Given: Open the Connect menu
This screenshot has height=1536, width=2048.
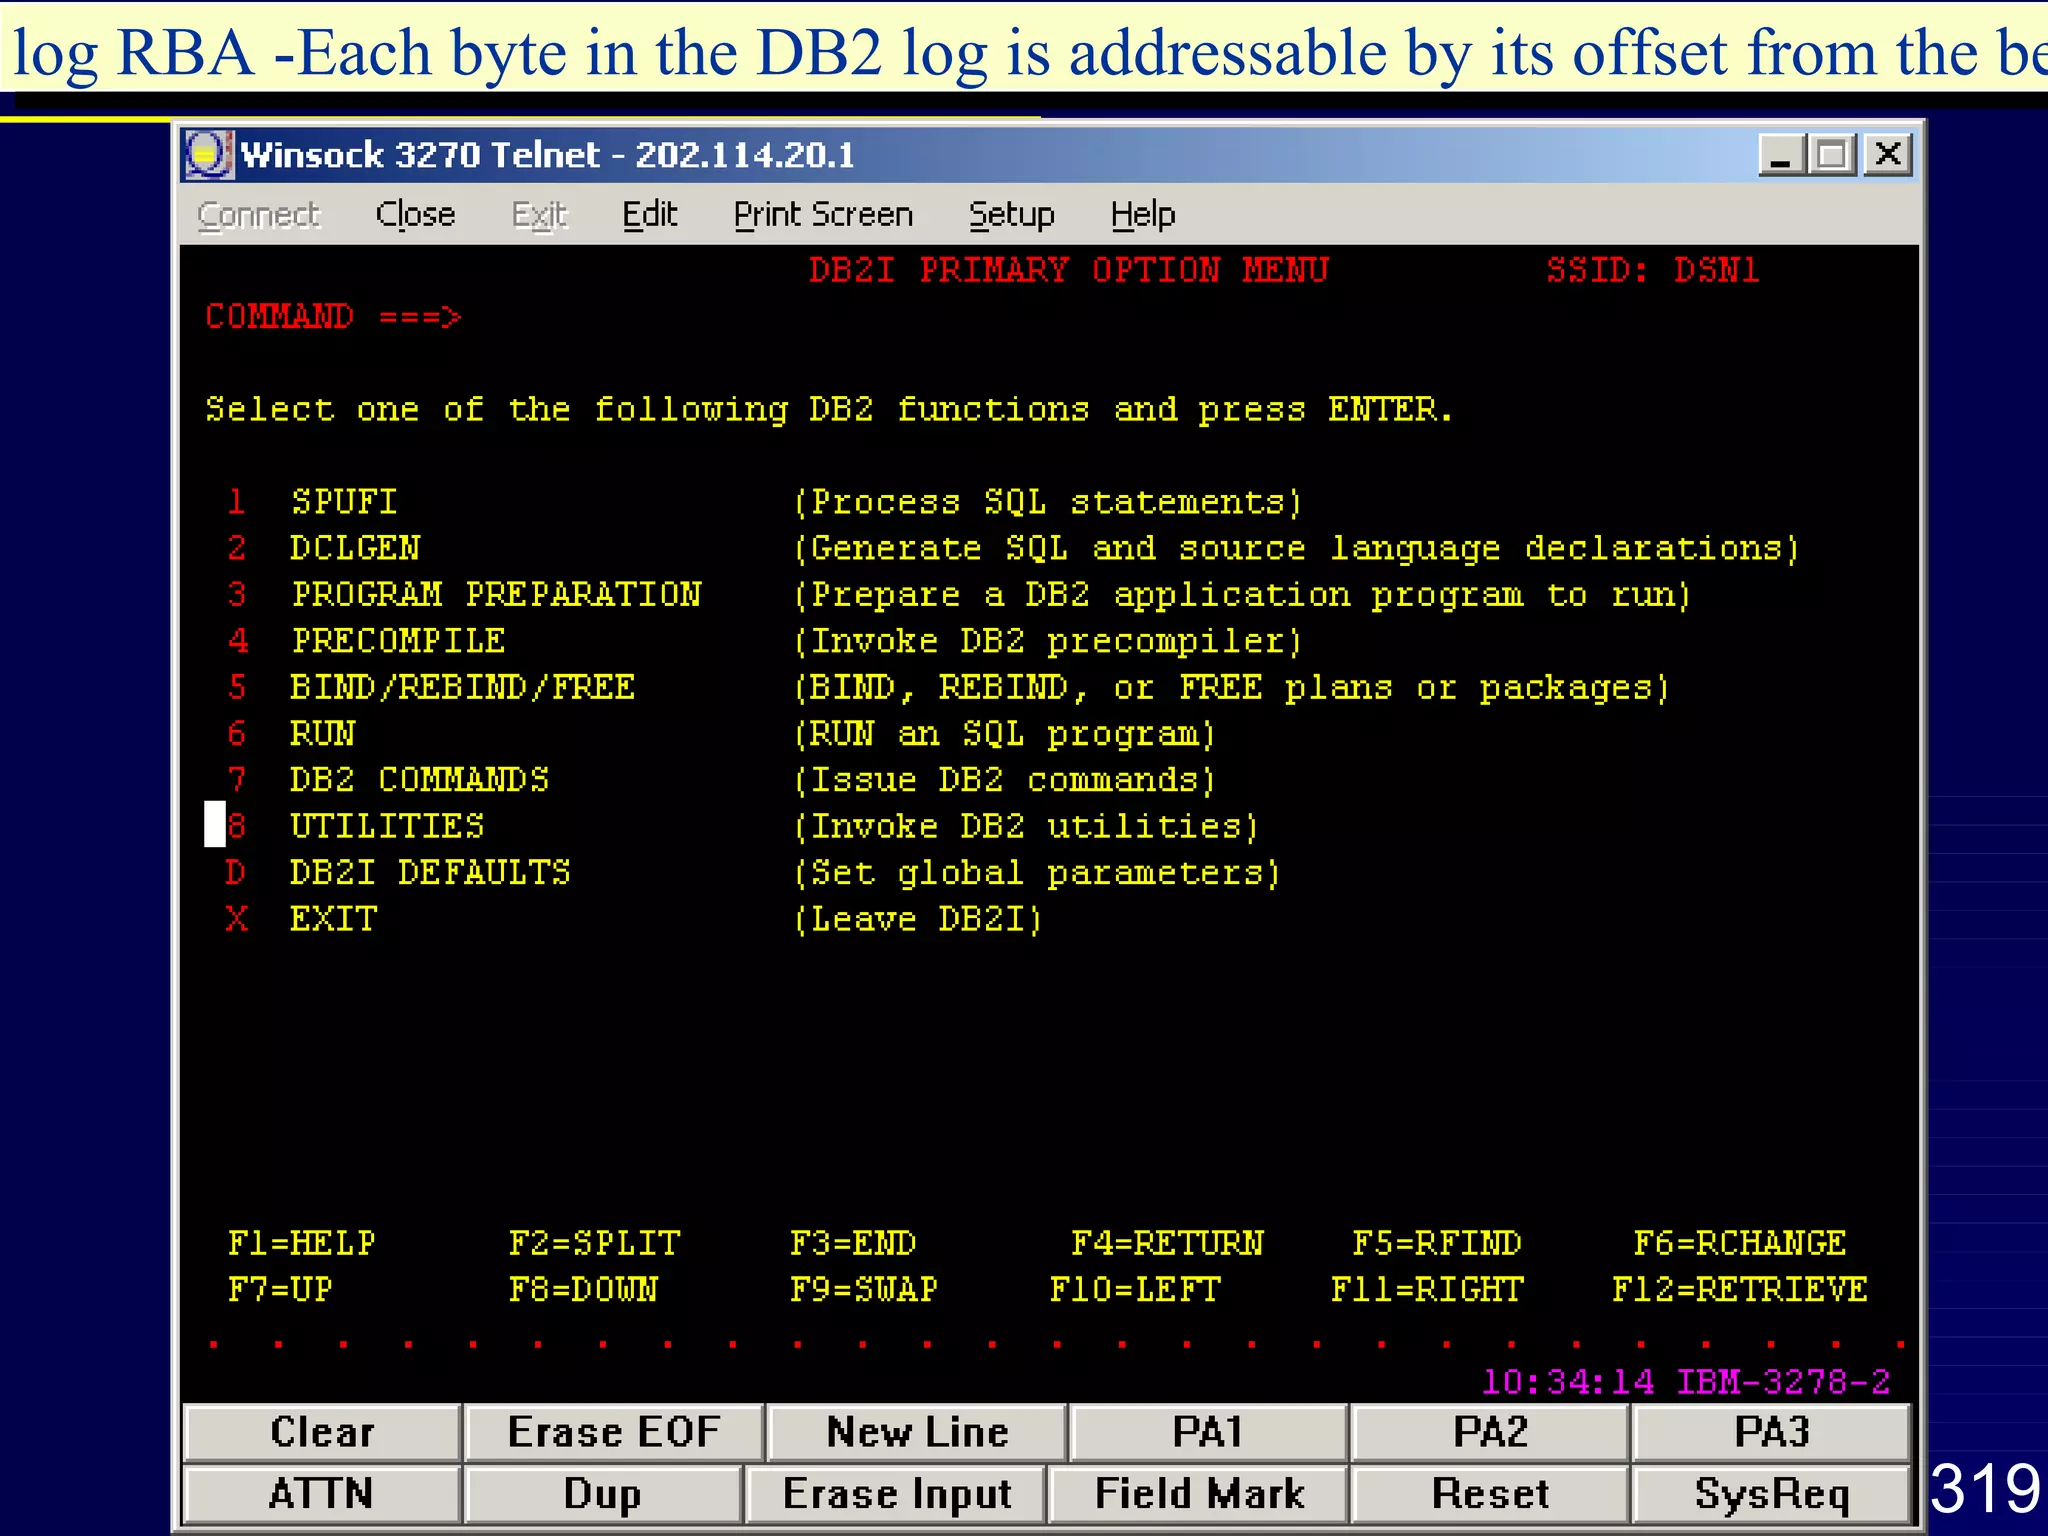Looking at the screenshot, I should click(258, 214).
